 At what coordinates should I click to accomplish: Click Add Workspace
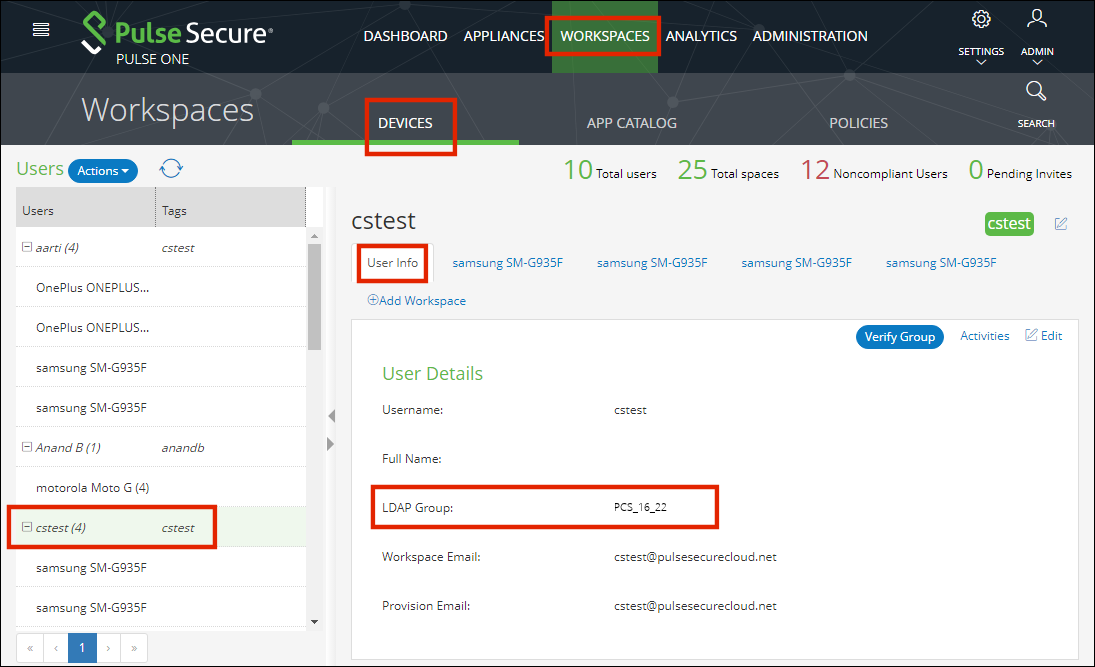pyautogui.click(x=417, y=300)
